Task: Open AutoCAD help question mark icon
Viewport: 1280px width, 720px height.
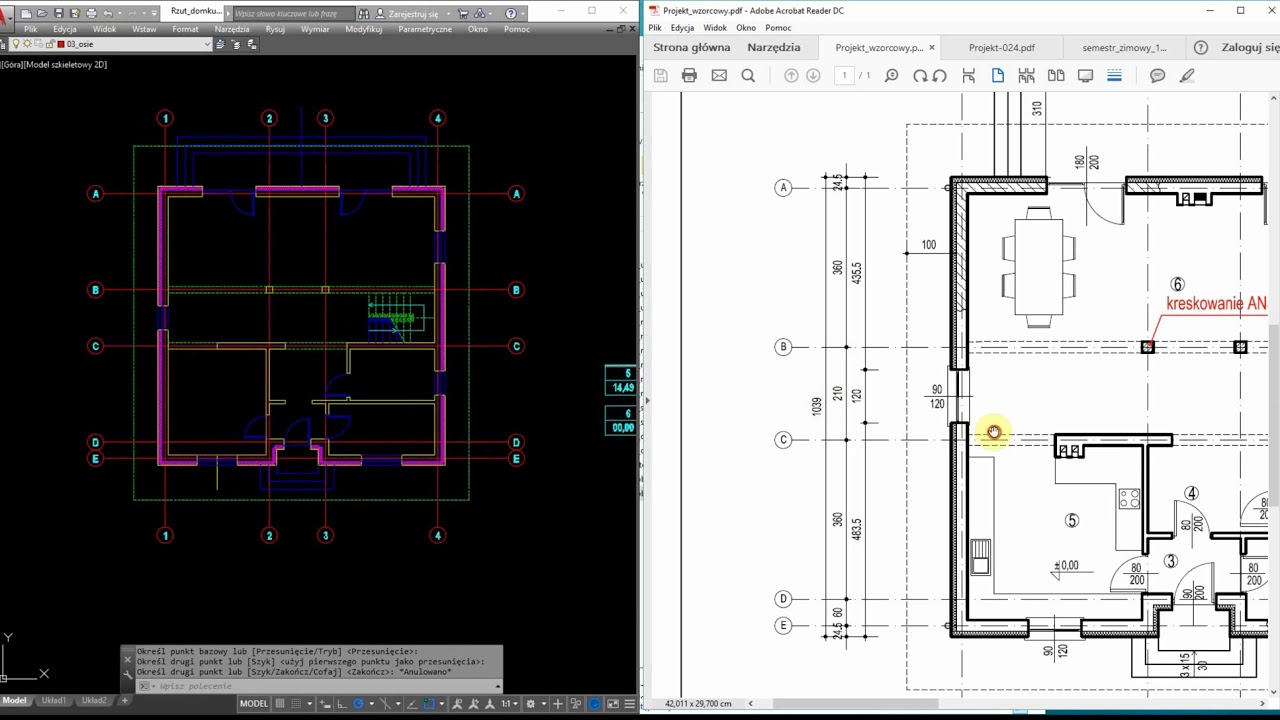Action: pyautogui.click(x=511, y=14)
